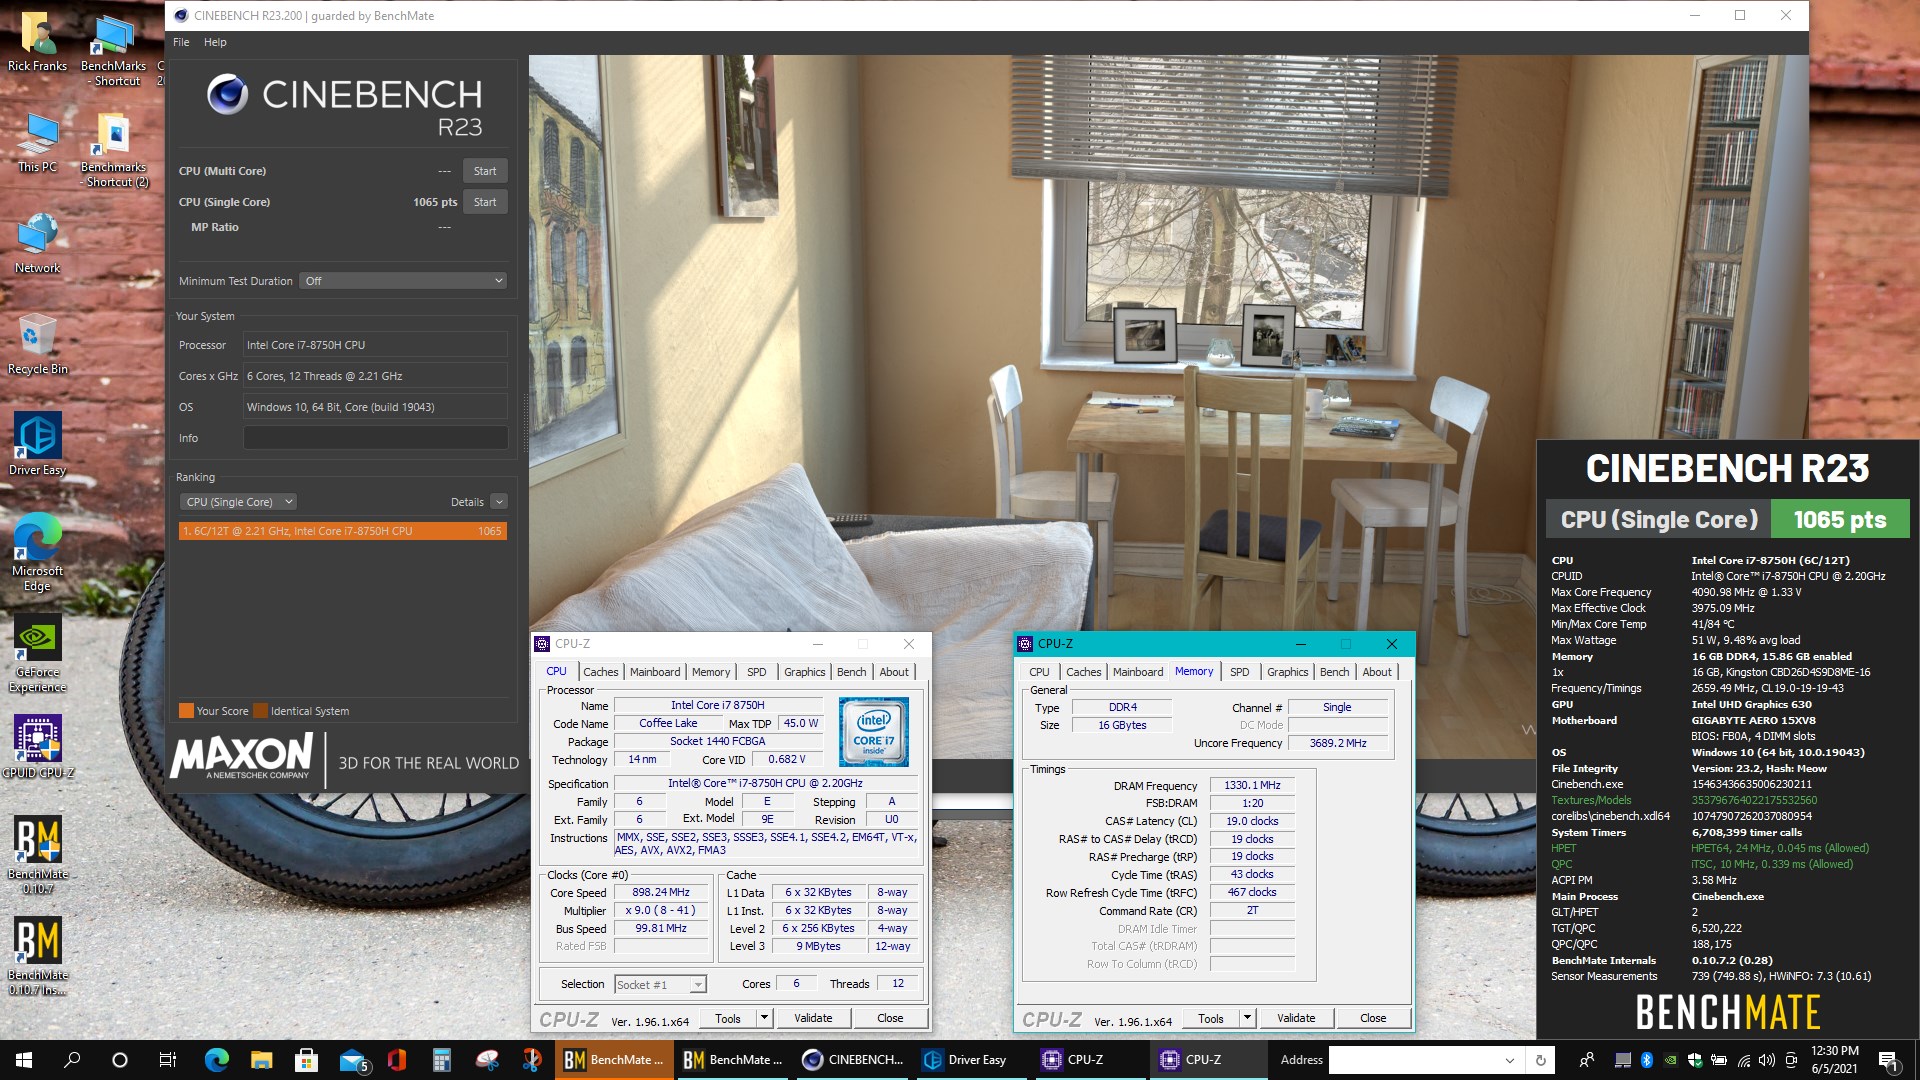
Task: Launch File Explorer from taskbar
Action: (261, 1060)
